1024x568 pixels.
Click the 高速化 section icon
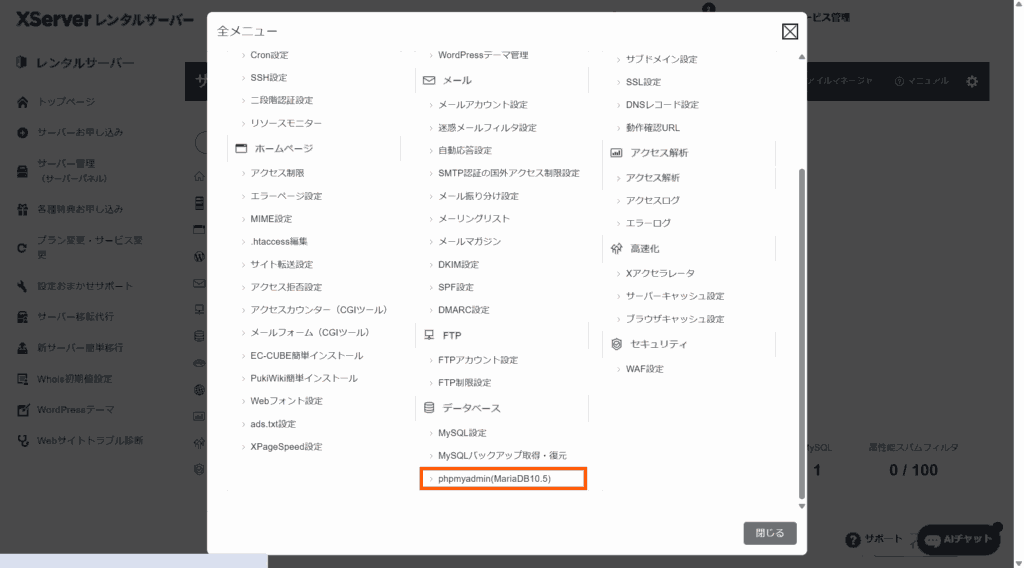coord(617,248)
